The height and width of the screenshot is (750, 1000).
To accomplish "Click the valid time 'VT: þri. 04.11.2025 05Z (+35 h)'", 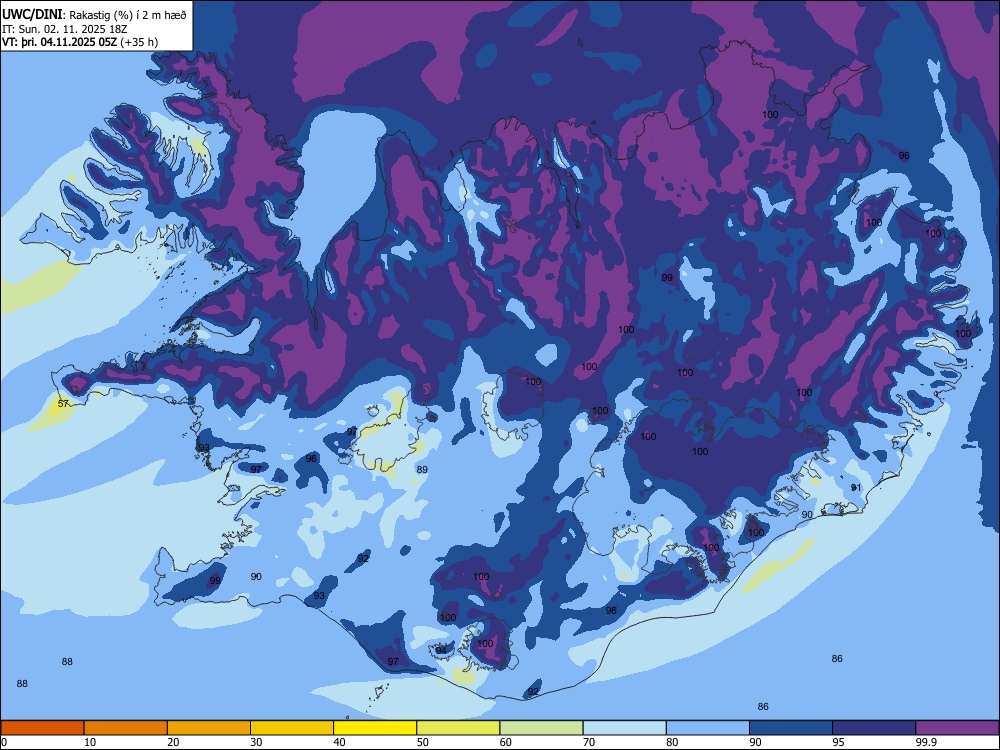I will click(80, 42).
